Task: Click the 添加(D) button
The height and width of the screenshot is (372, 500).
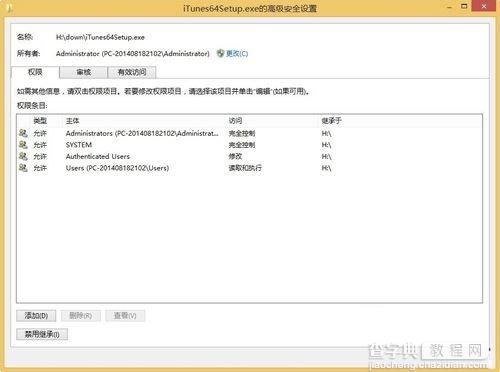Action: (x=36, y=315)
